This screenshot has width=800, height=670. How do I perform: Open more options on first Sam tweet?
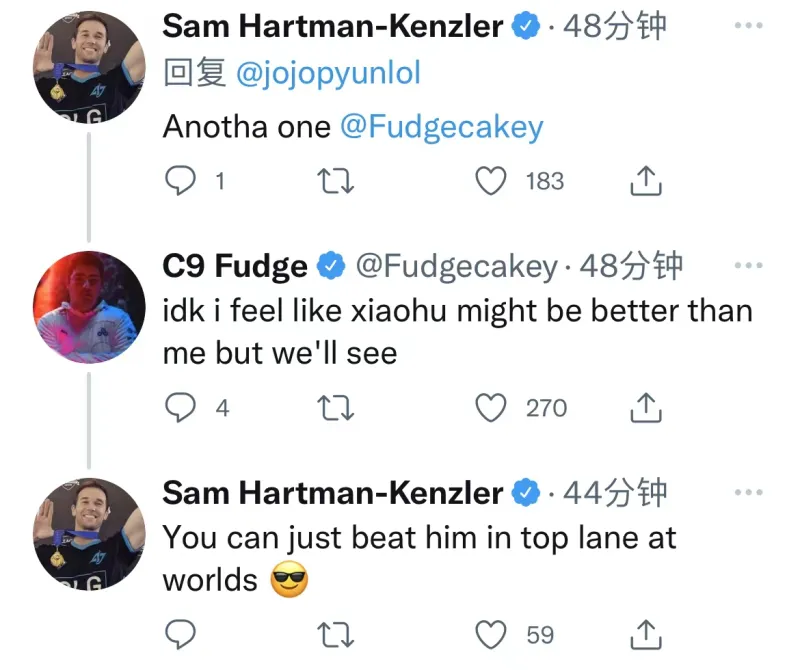(x=748, y=26)
